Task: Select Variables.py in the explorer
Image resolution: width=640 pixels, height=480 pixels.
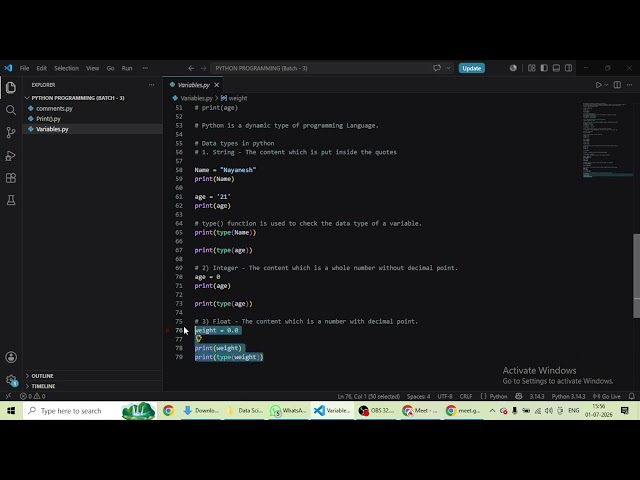Action: pos(93,129)
